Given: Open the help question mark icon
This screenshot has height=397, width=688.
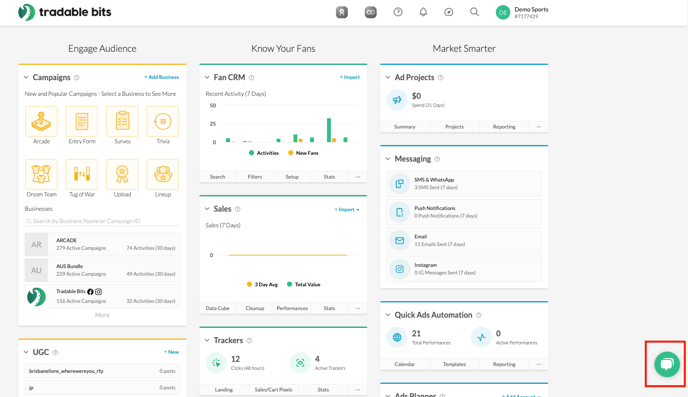Looking at the screenshot, I should pyautogui.click(x=398, y=12).
